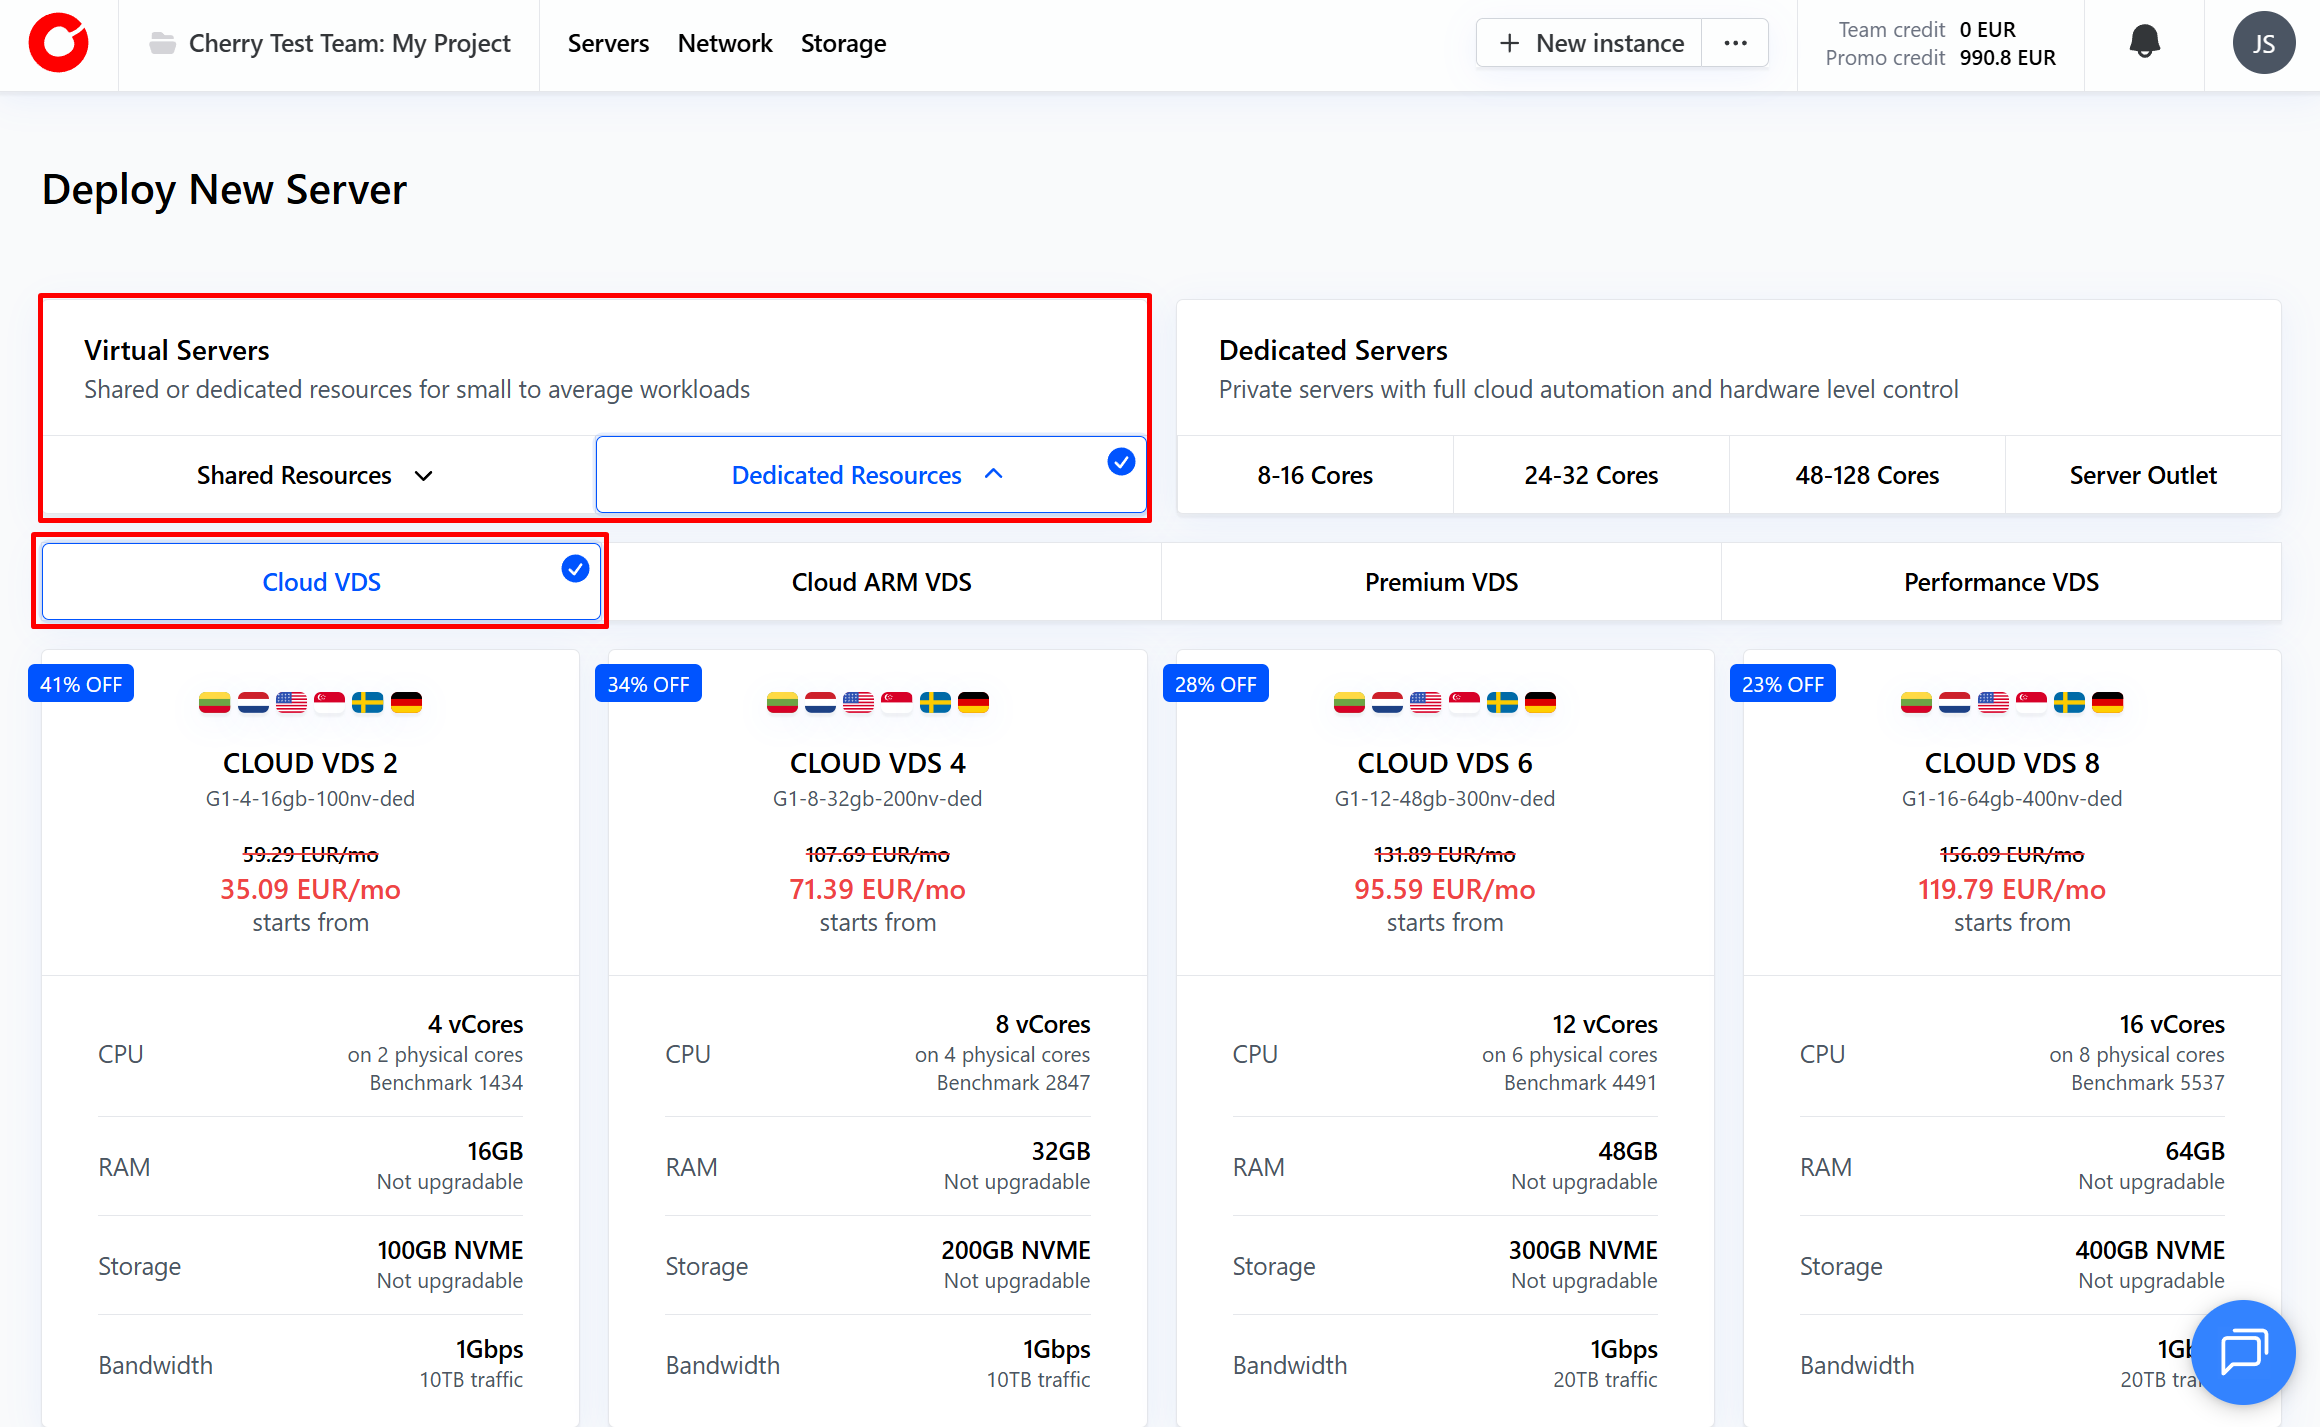Screen dimensions: 2320x1427
Task: Click the US flag on Cloud VDS 4
Action: [x=858, y=702]
